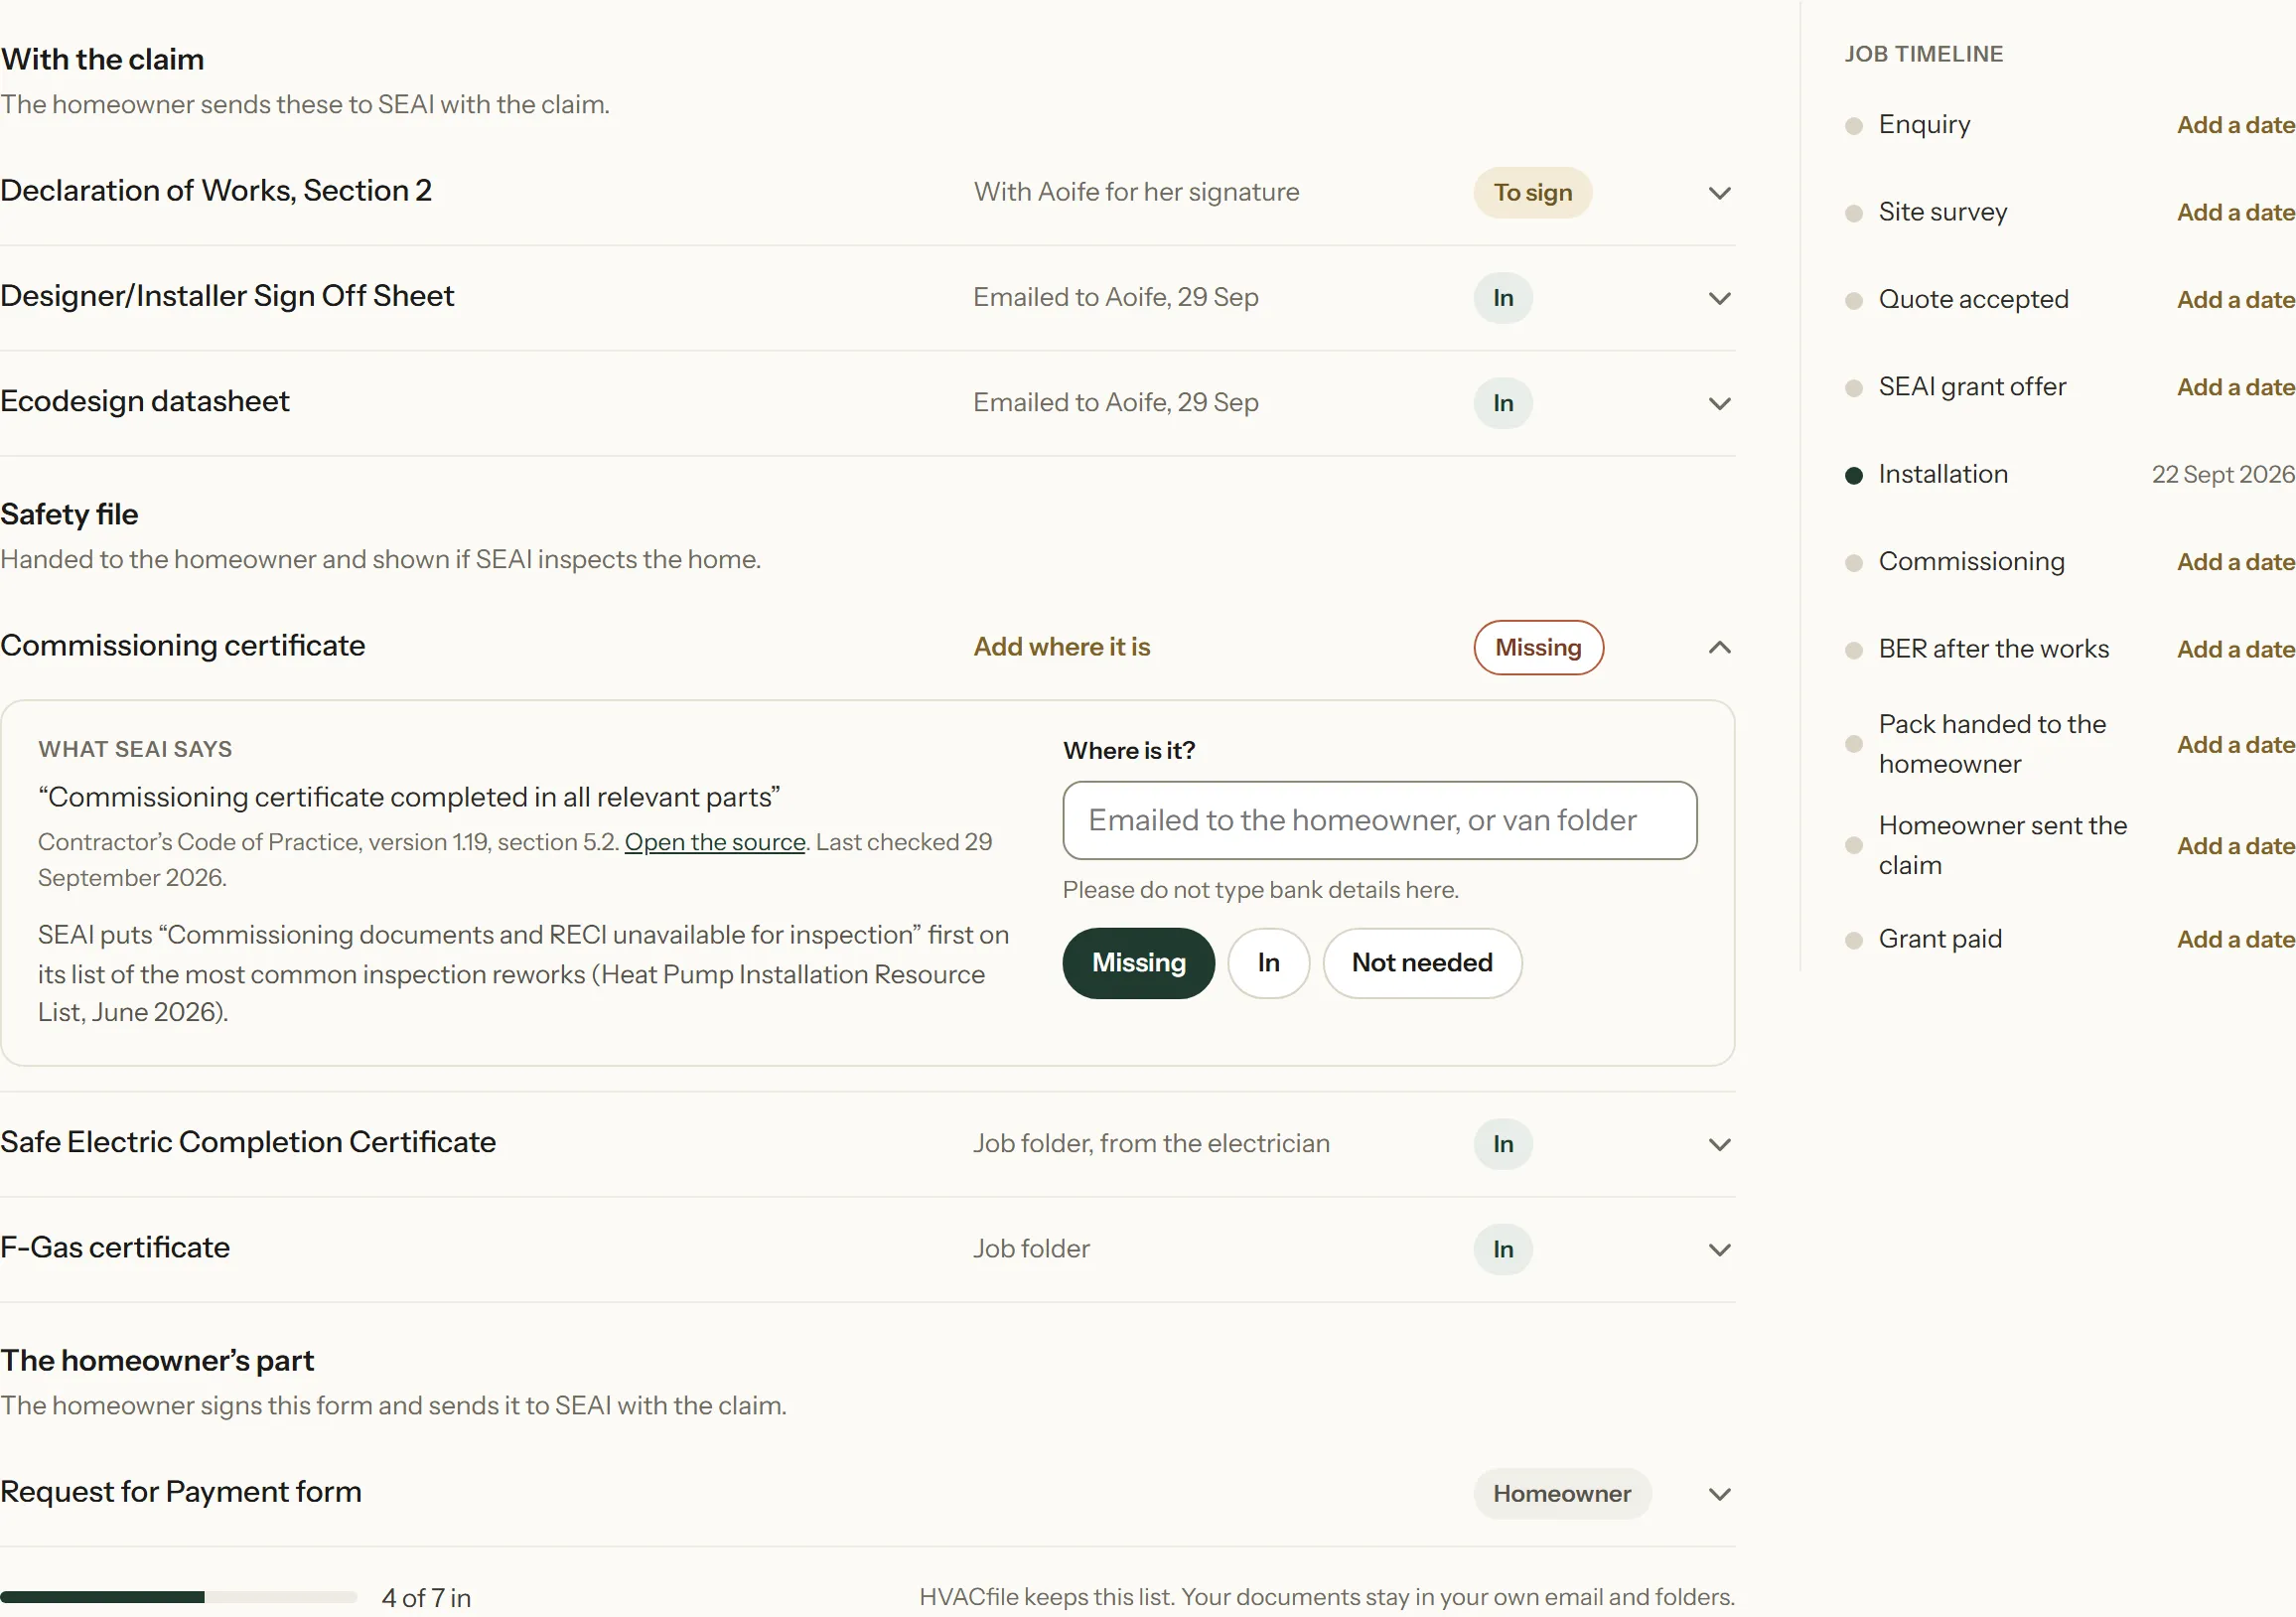Add a date for Enquiry
Image resolution: width=2296 pixels, height=1617 pixels.
pyautogui.click(x=2235, y=125)
